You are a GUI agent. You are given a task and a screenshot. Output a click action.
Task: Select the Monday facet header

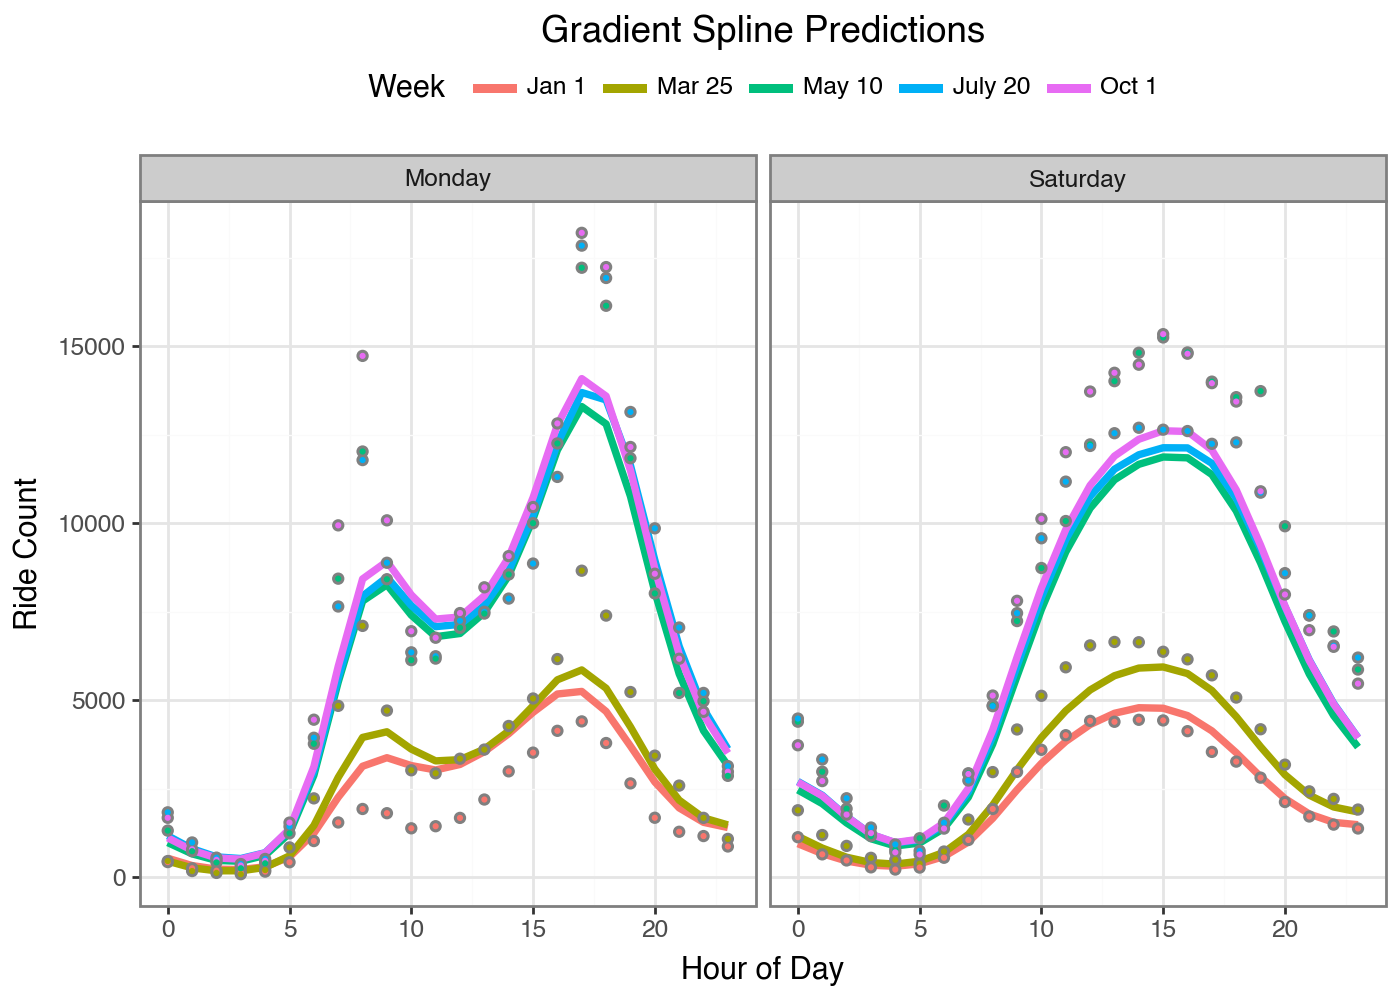tap(448, 179)
